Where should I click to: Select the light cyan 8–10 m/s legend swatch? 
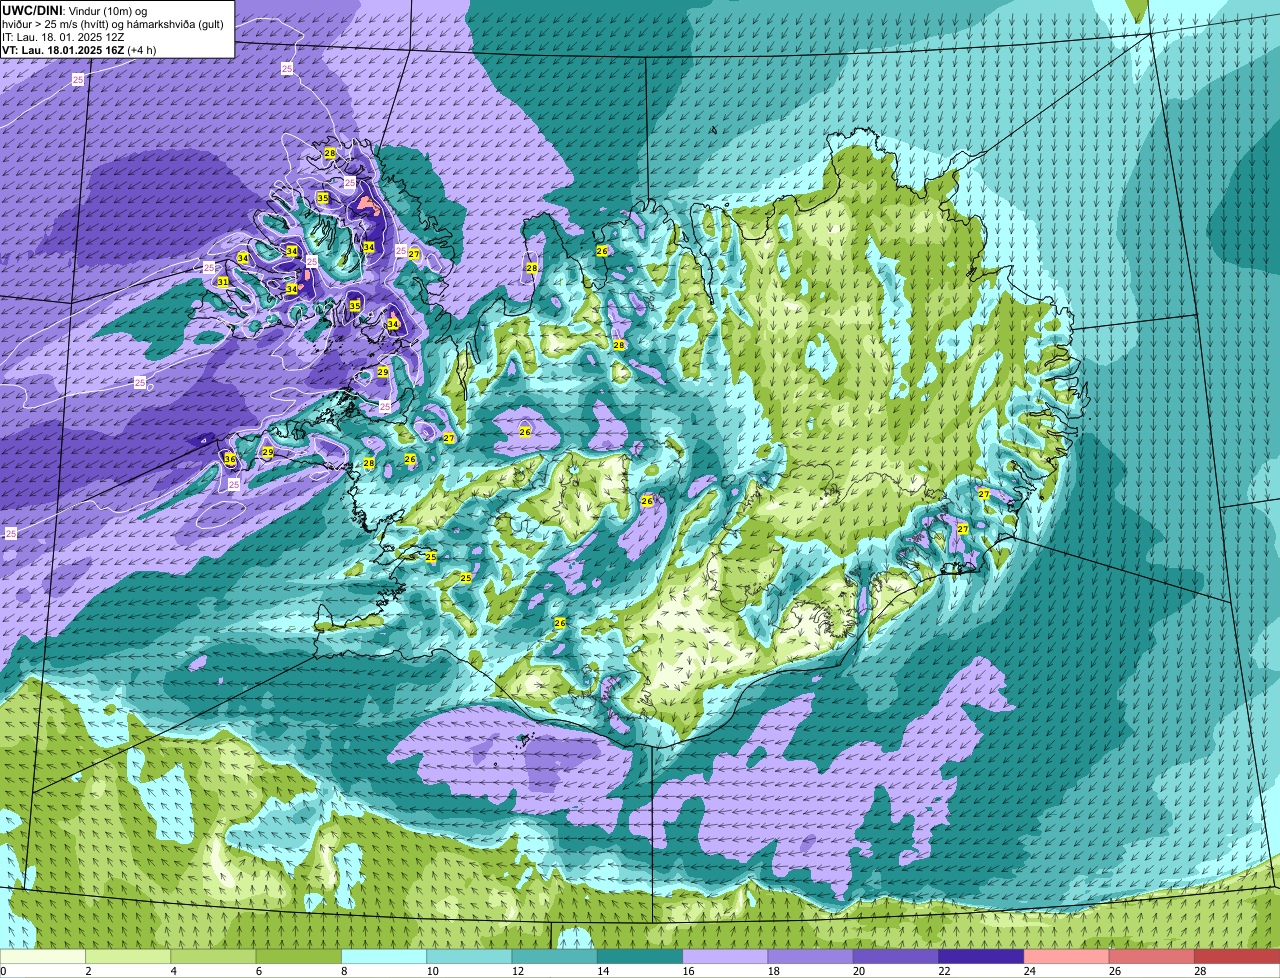tap(384, 956)
